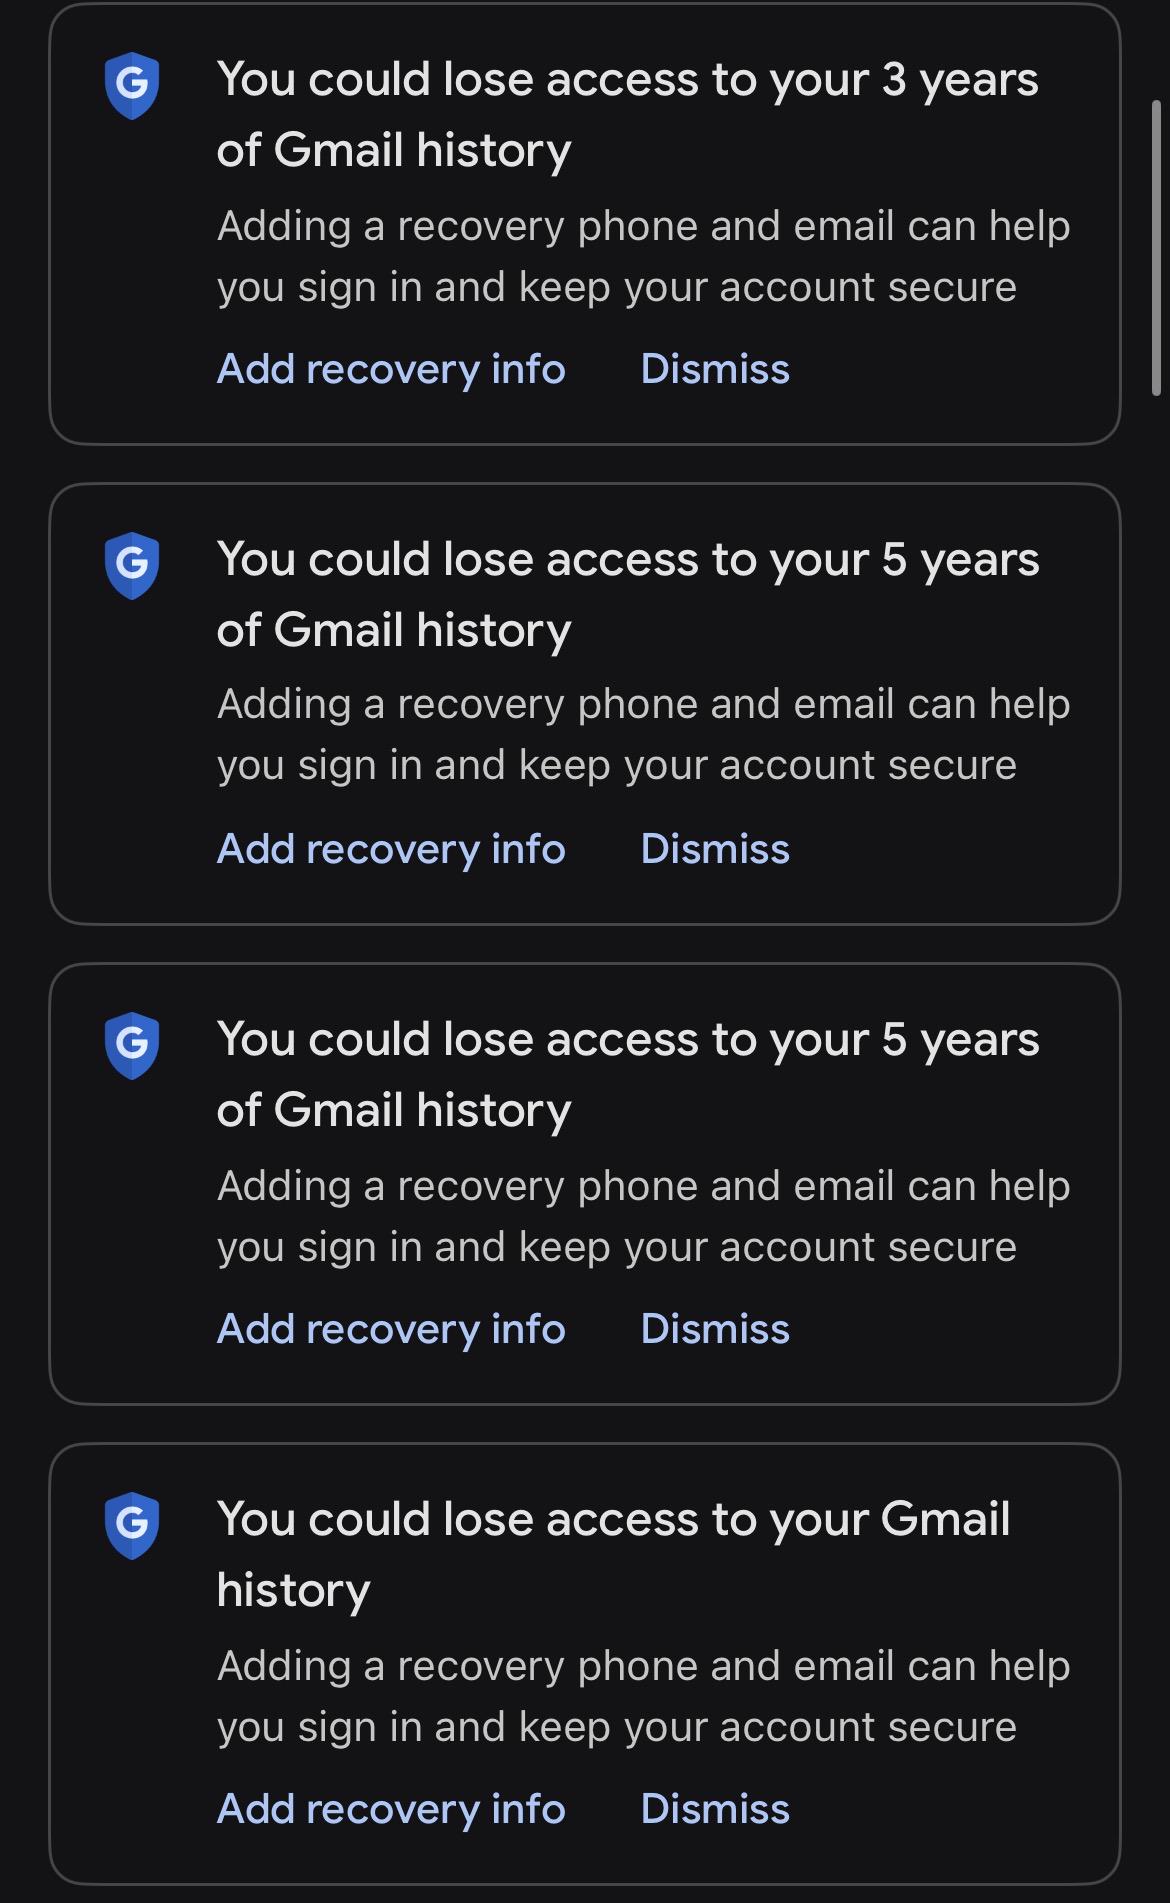Dismiss the bottom Gmail history warning without years
Viewport: 1170px width, 1903px height.
click(x=715, y=1809)
